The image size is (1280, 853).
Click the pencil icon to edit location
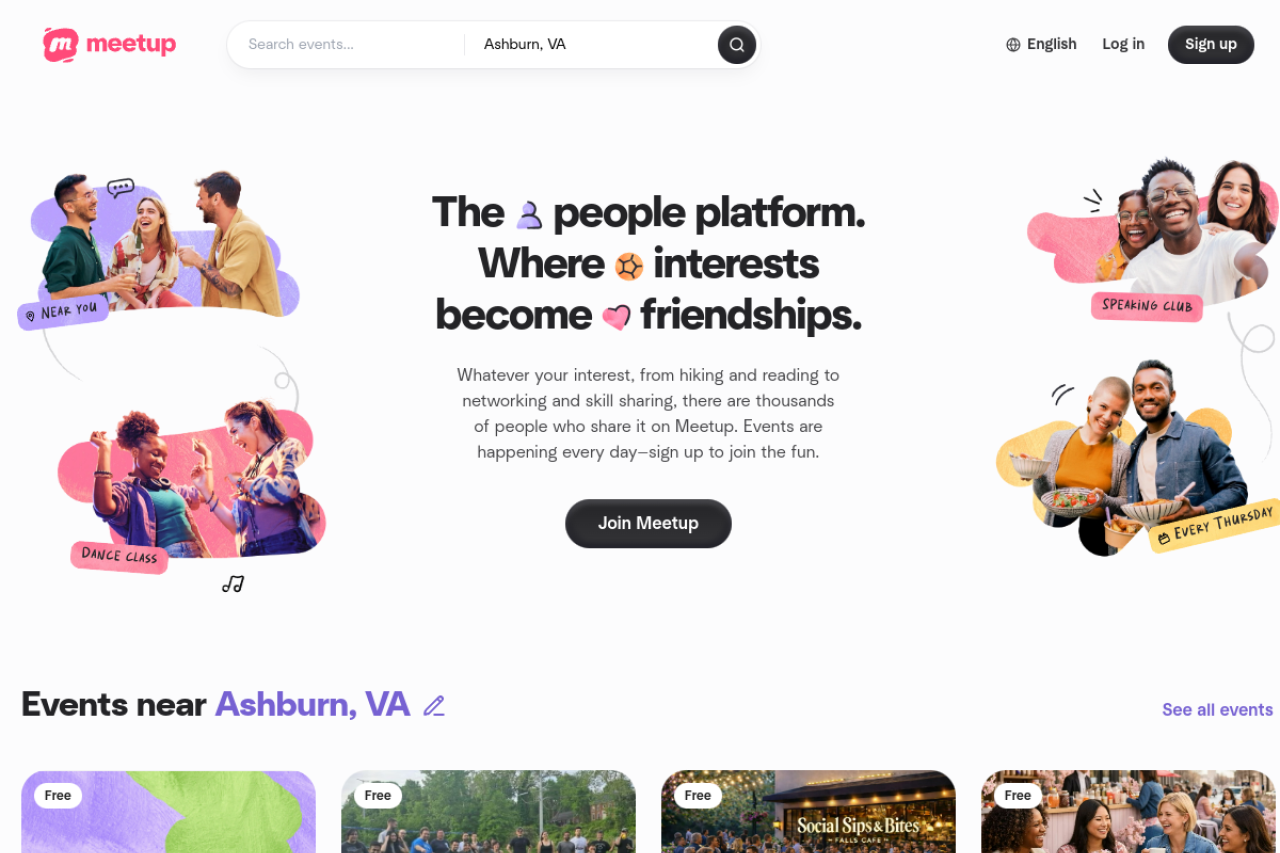[x=434, y=706]
